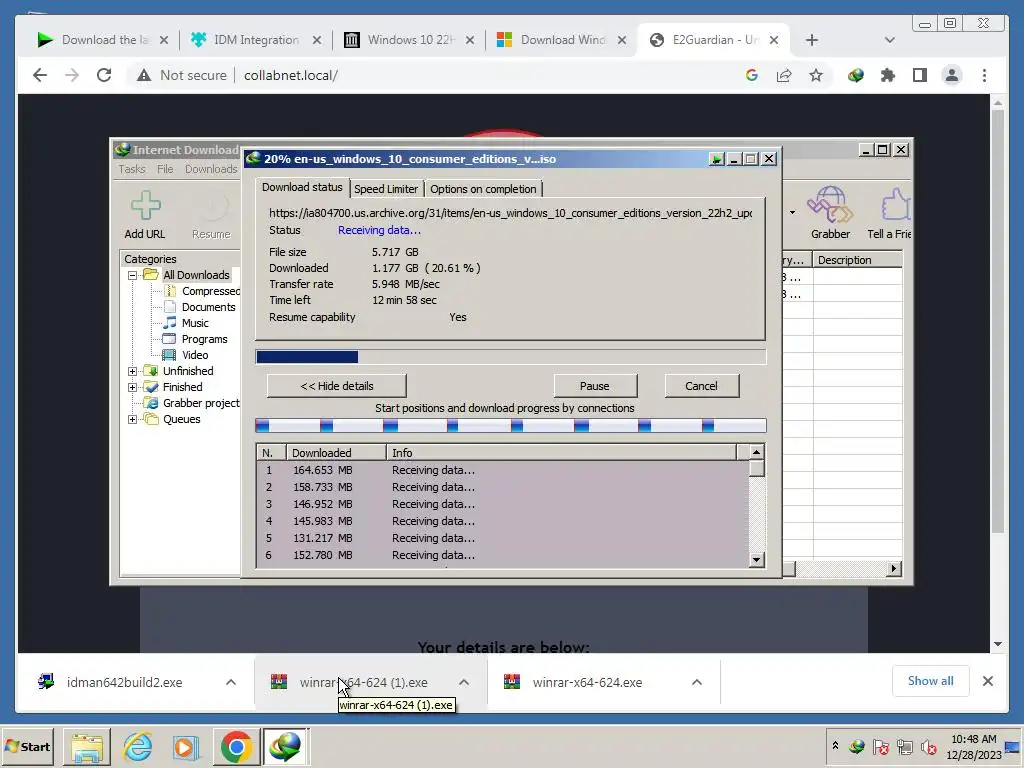Open a new Chrome tab
Image resolution: width=1024 pixels, height=768 pixels.
[x=812, y=40]
